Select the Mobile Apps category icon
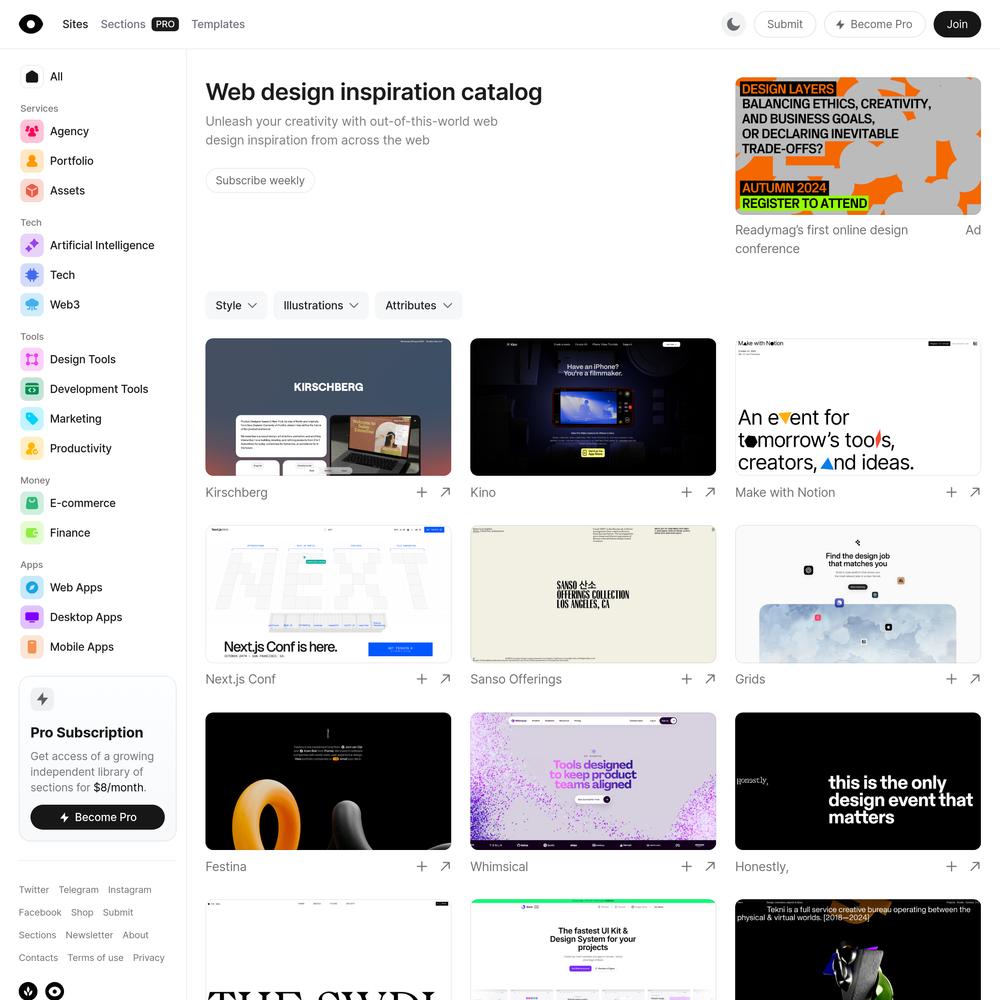Viewport: 1000px width, 1000px height. [32, 647]
